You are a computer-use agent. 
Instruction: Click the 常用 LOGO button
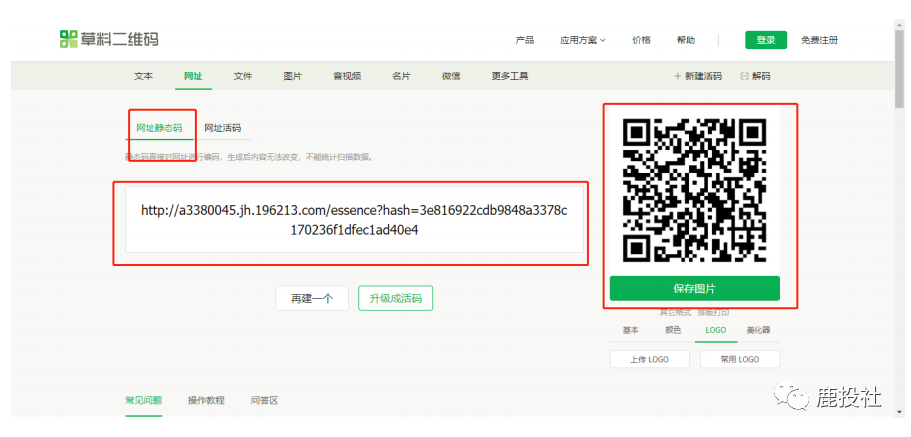pos(740,359)
